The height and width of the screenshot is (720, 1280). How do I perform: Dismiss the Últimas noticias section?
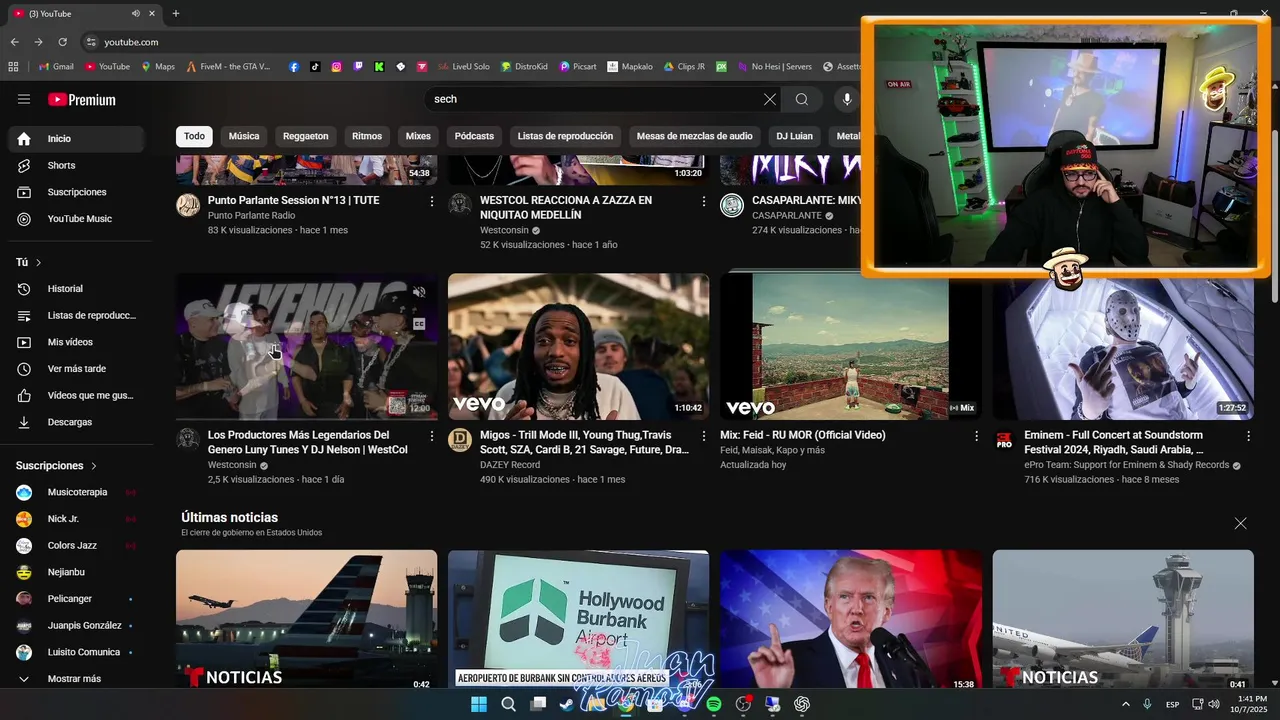pos(1240,523)
